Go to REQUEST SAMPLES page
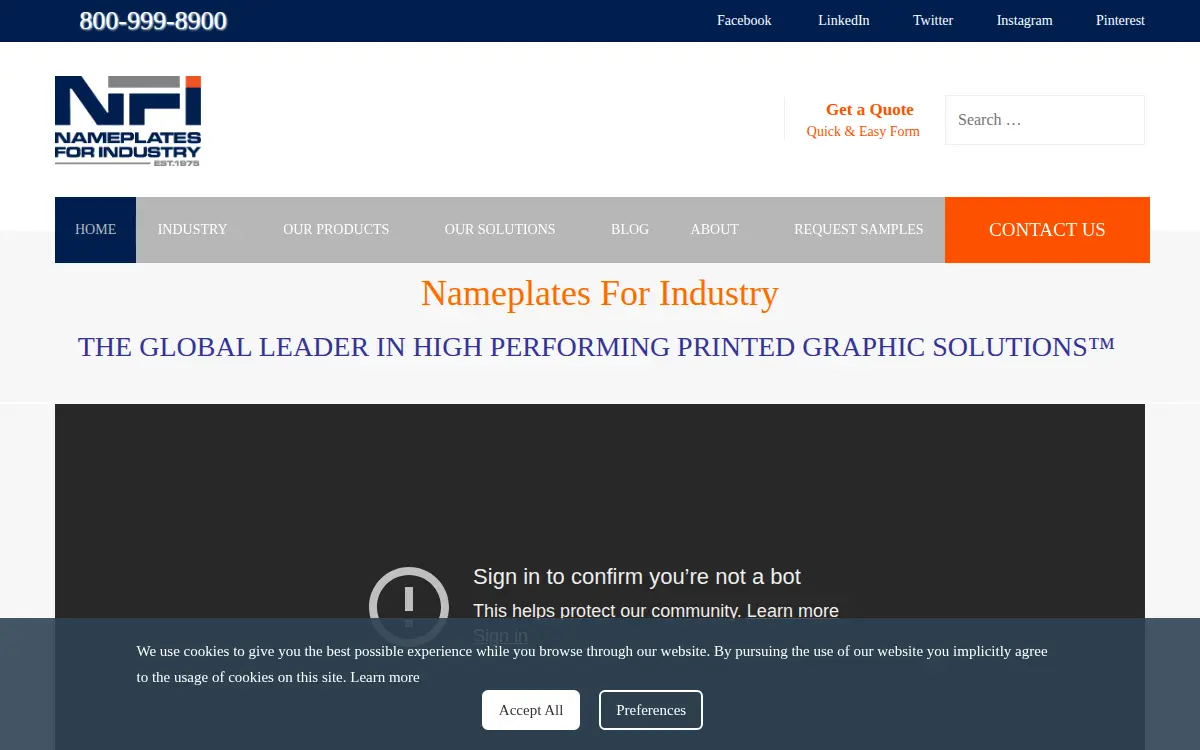 859,230
